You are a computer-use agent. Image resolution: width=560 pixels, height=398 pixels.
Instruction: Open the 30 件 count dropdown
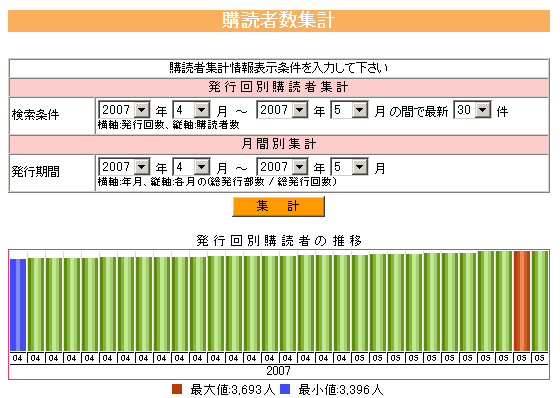tap(472, 110)
